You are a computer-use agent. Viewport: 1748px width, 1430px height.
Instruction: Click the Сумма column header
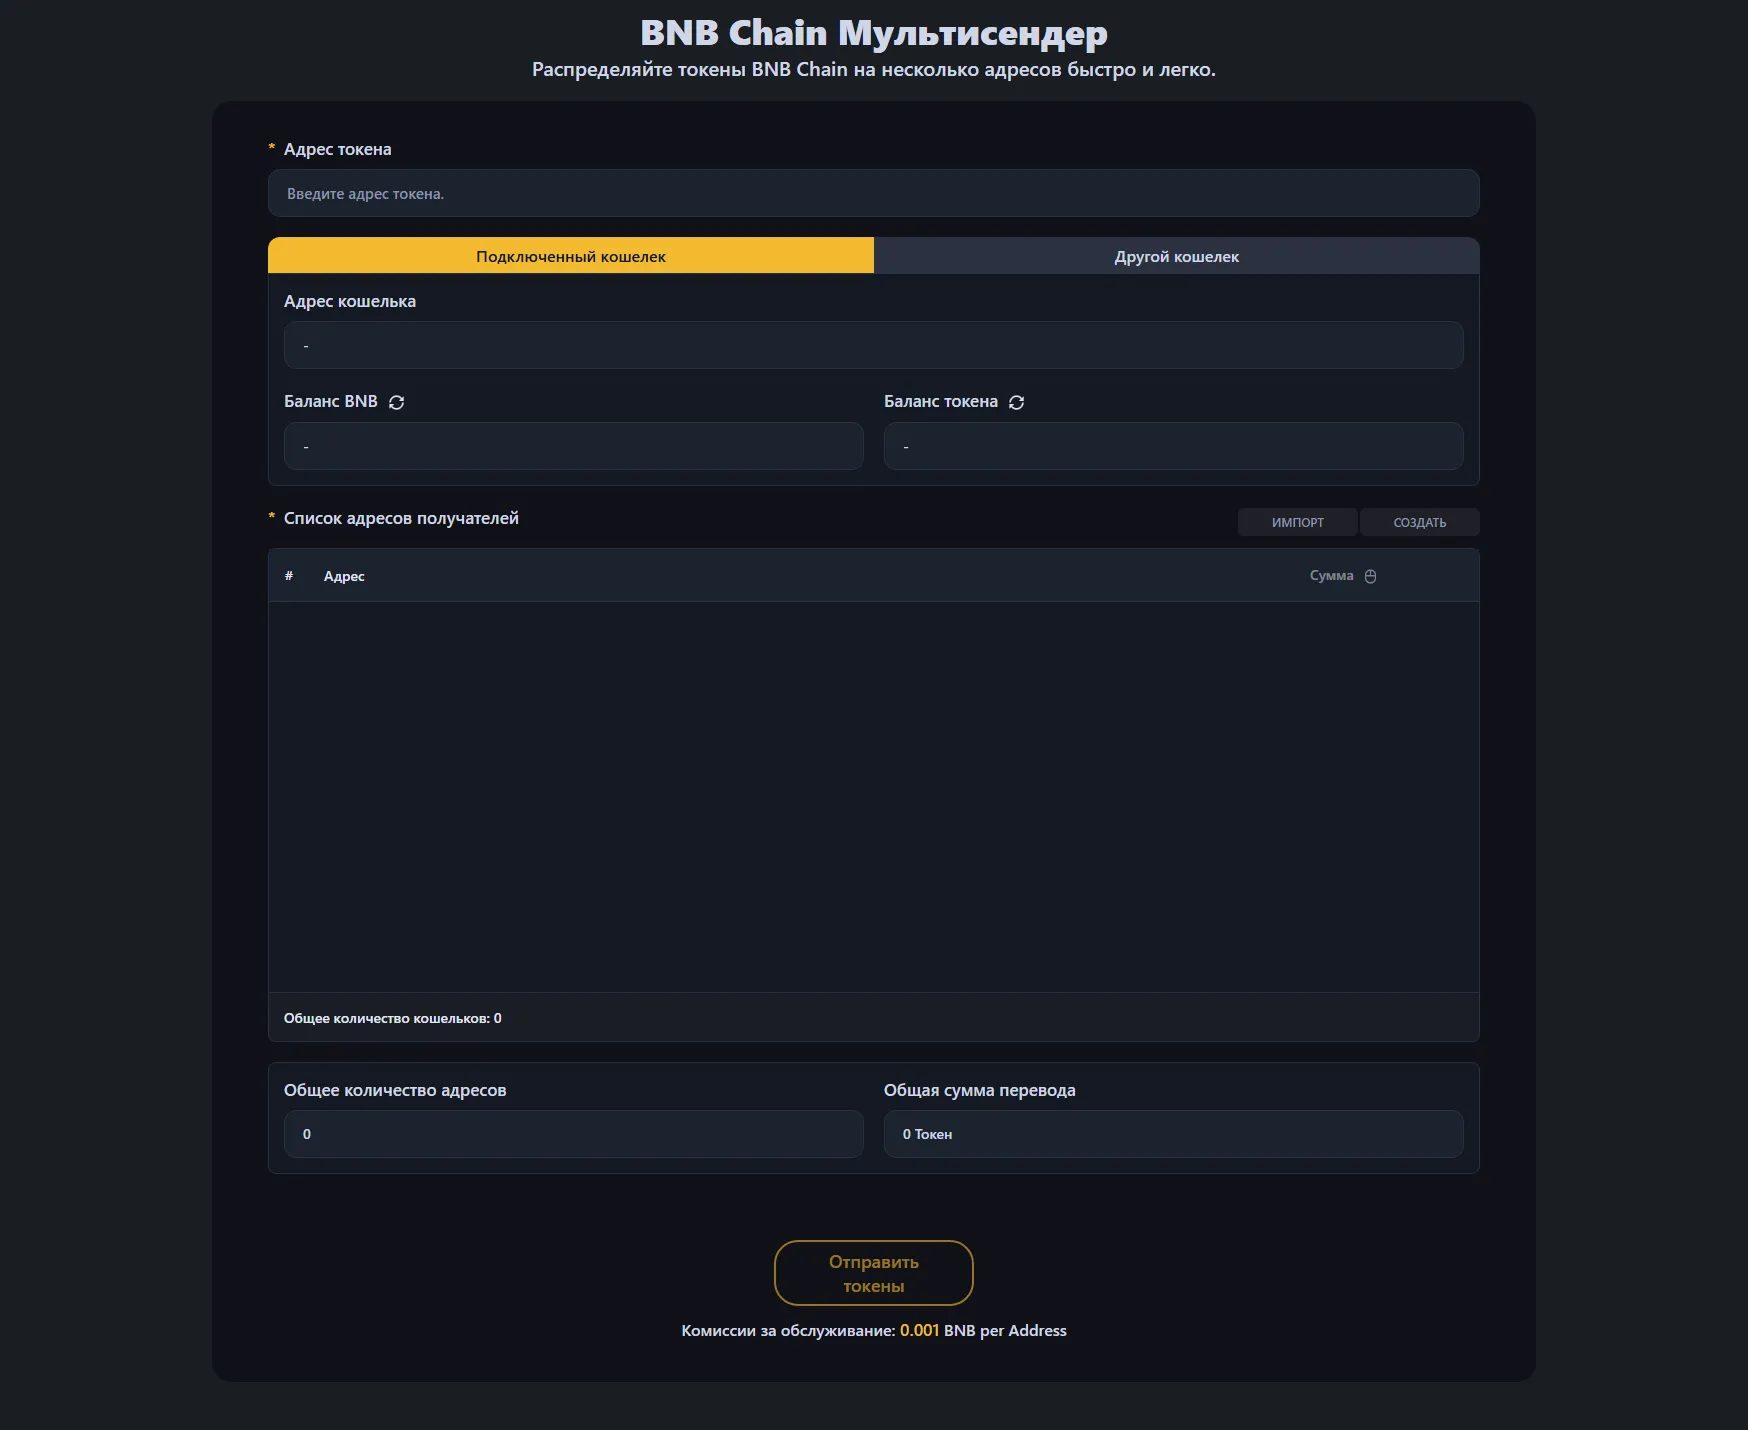(1331, 576)
